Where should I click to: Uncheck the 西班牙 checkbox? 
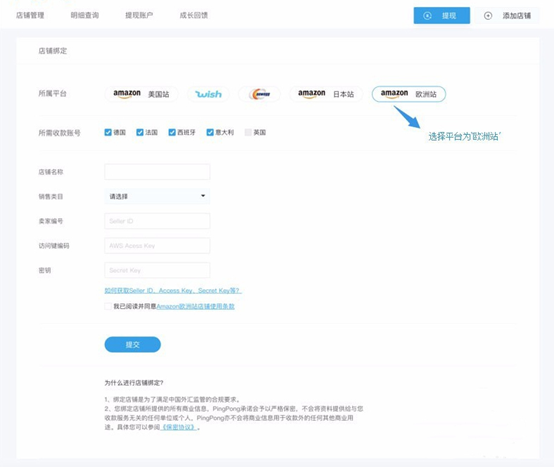tap(172, 132)
